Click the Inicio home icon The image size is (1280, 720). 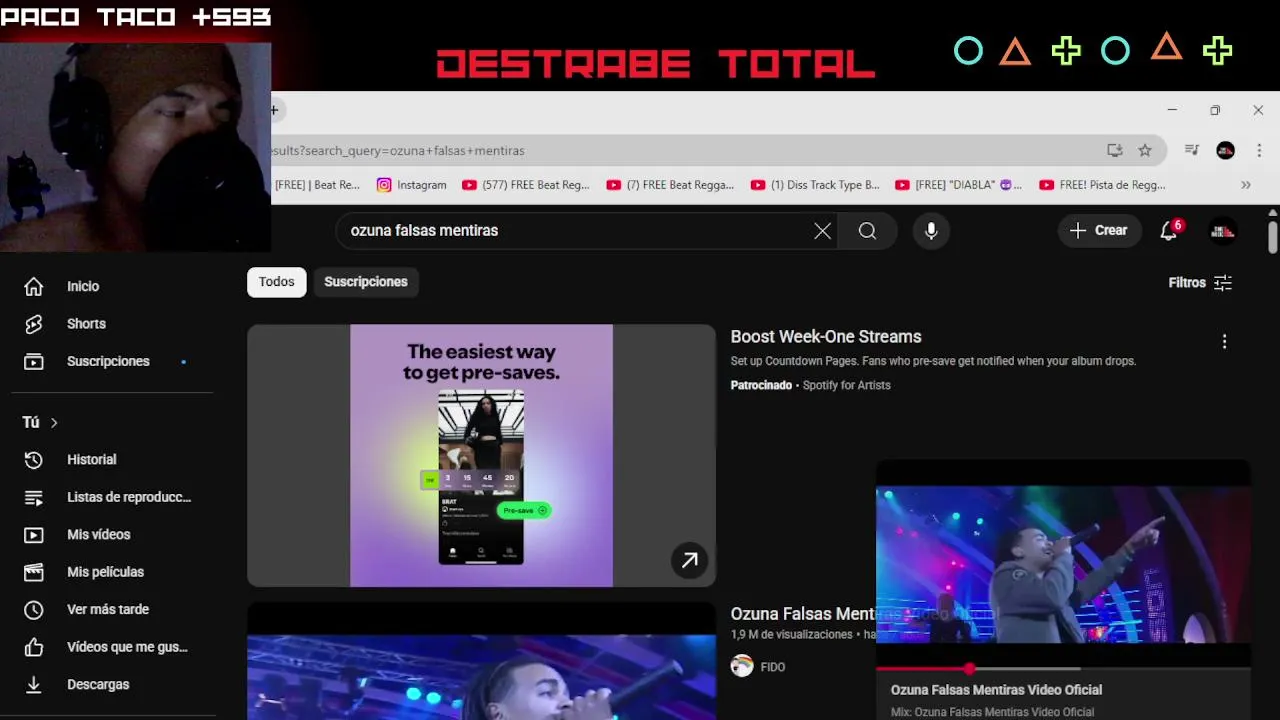pos(34,286)
